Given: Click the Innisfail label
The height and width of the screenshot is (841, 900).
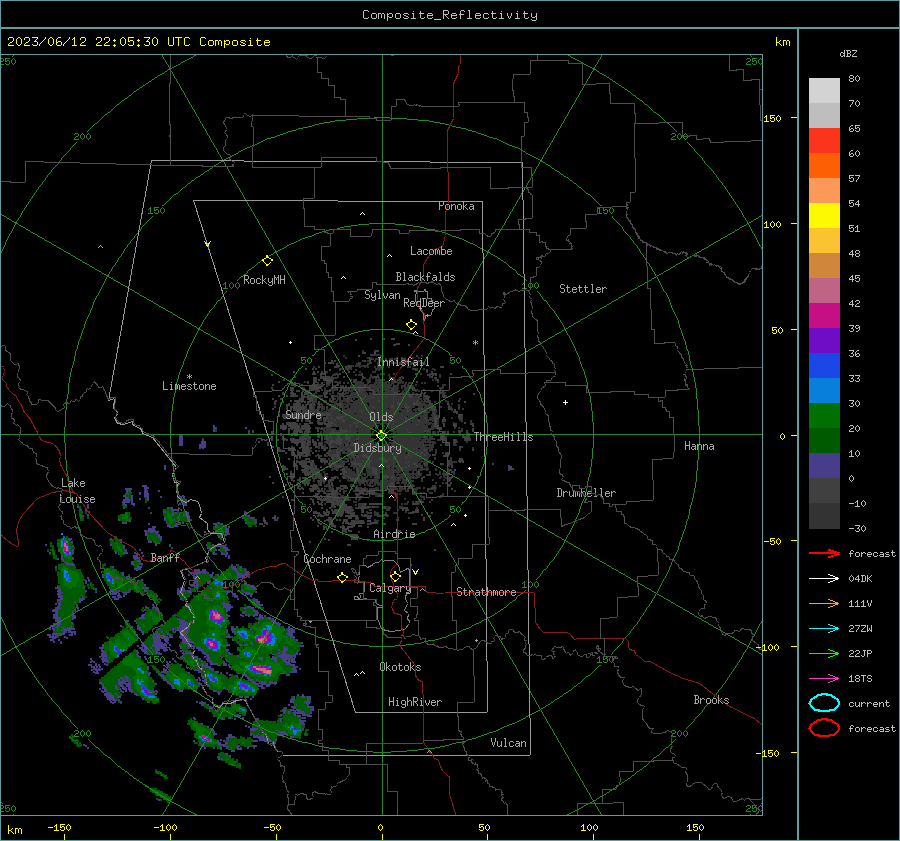Looking at the screenshot, I should [x=403, y=362].
